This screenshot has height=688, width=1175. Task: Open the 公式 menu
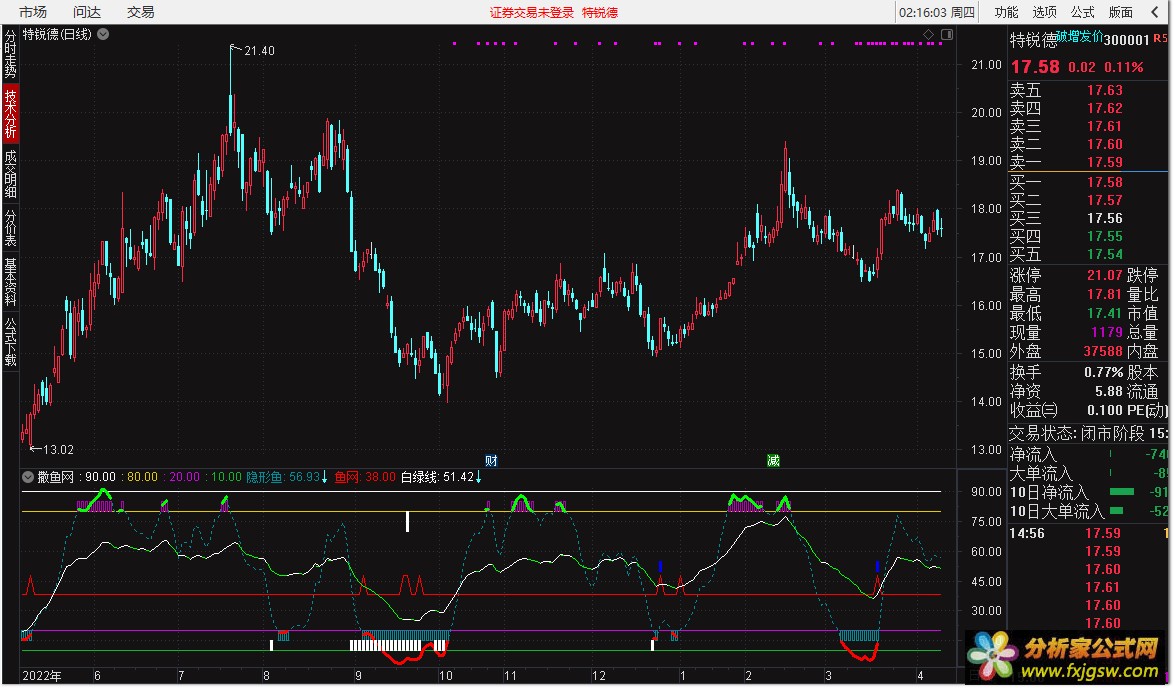1082,12
